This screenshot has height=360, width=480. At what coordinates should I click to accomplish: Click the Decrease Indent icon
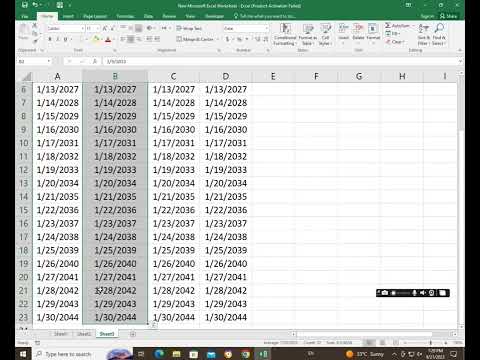(149, 39)
